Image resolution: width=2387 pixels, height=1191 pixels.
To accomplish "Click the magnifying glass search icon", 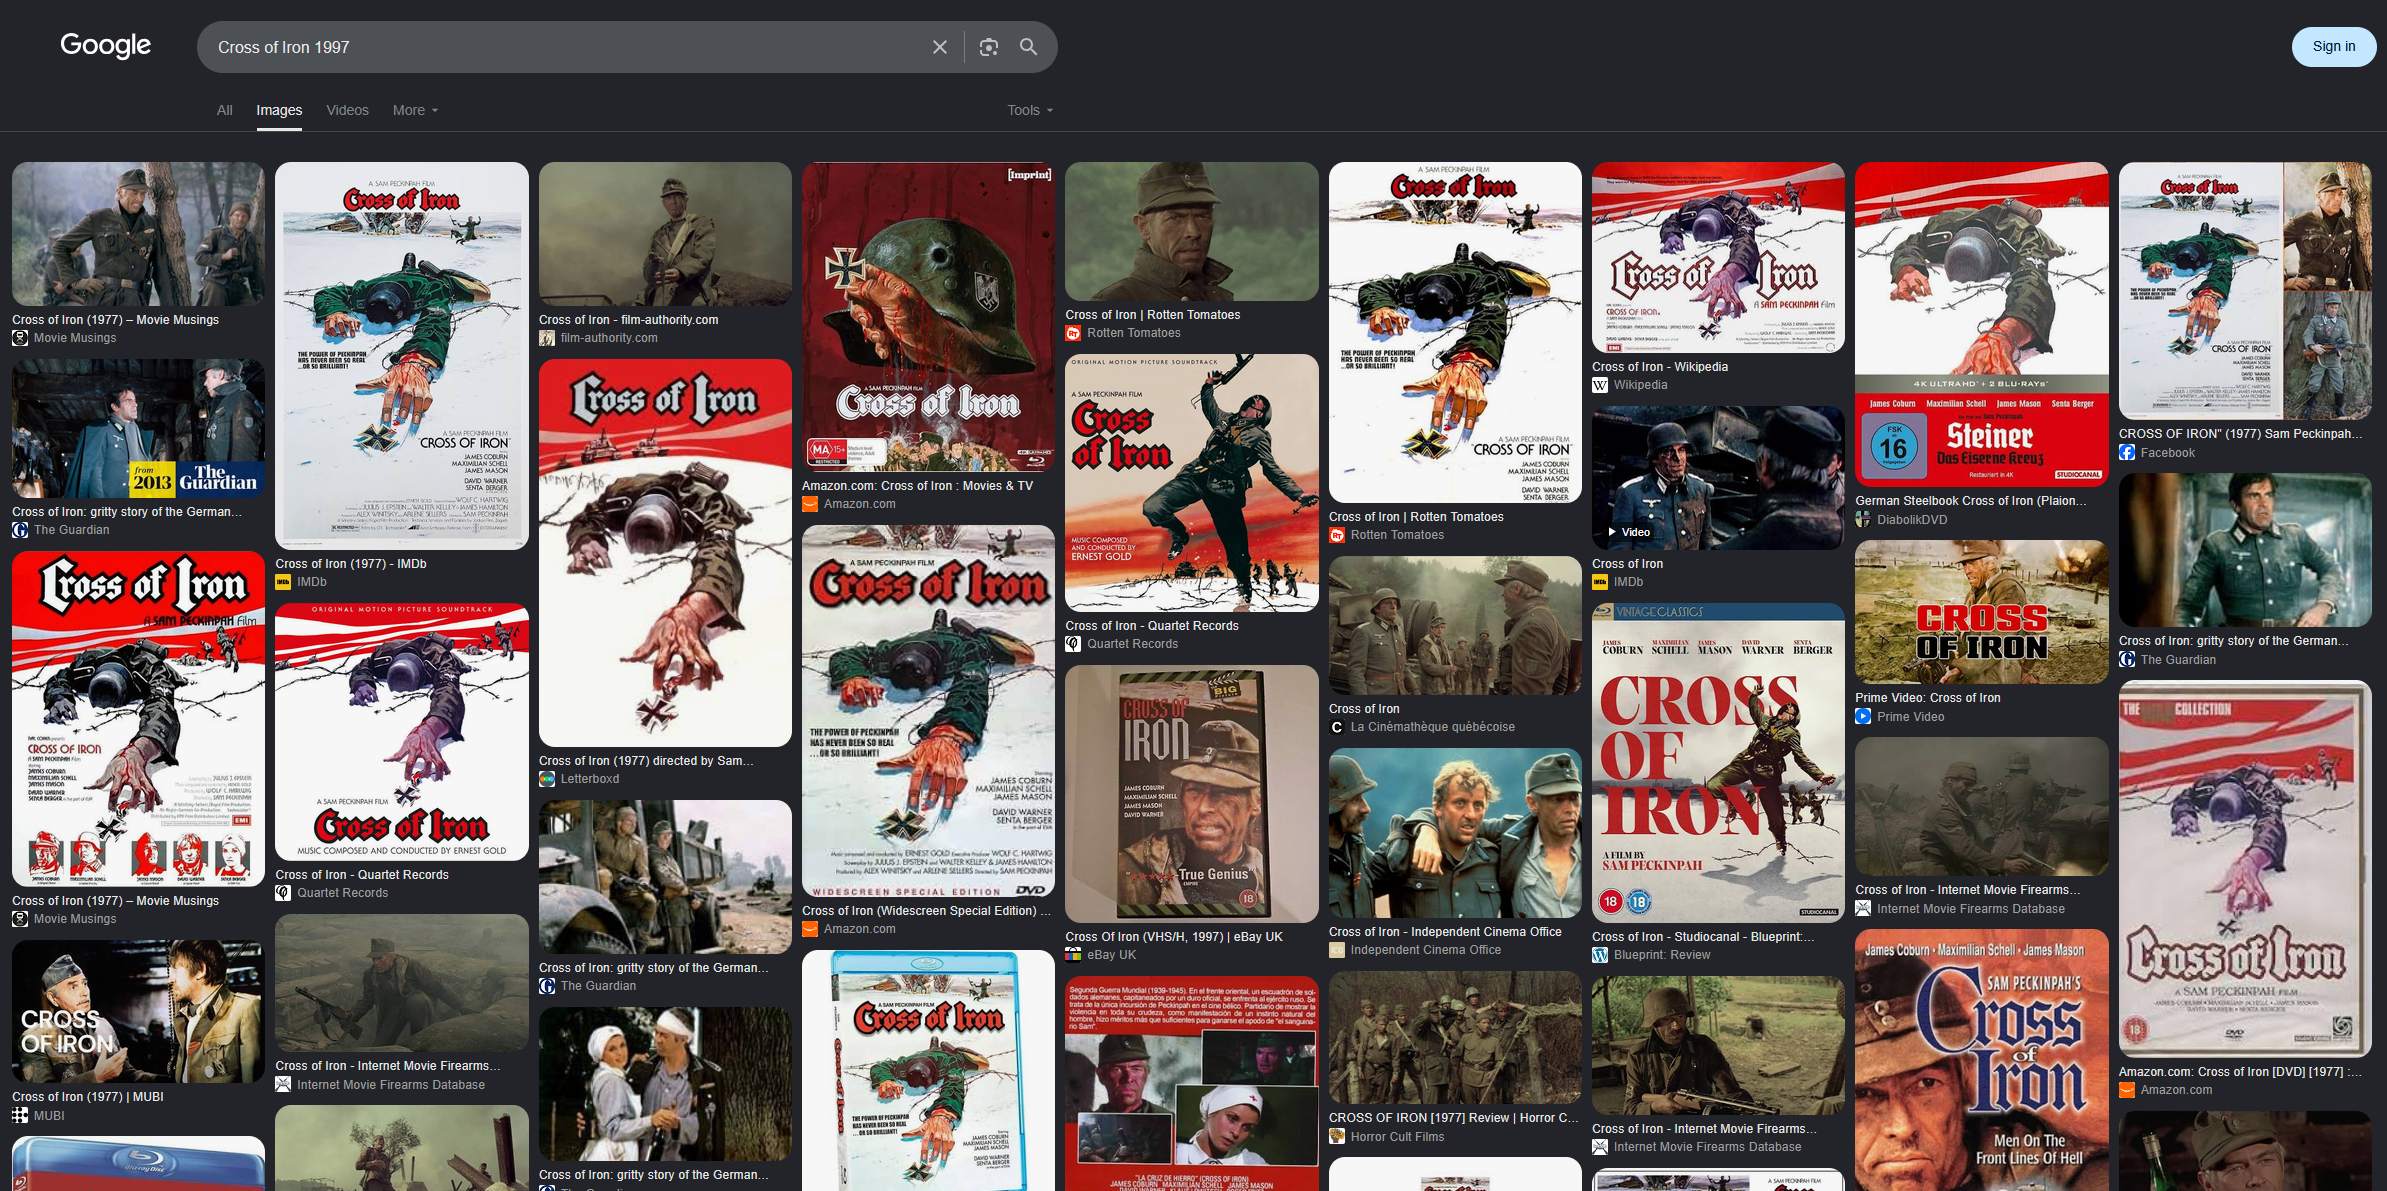I will click(1028, 47).
